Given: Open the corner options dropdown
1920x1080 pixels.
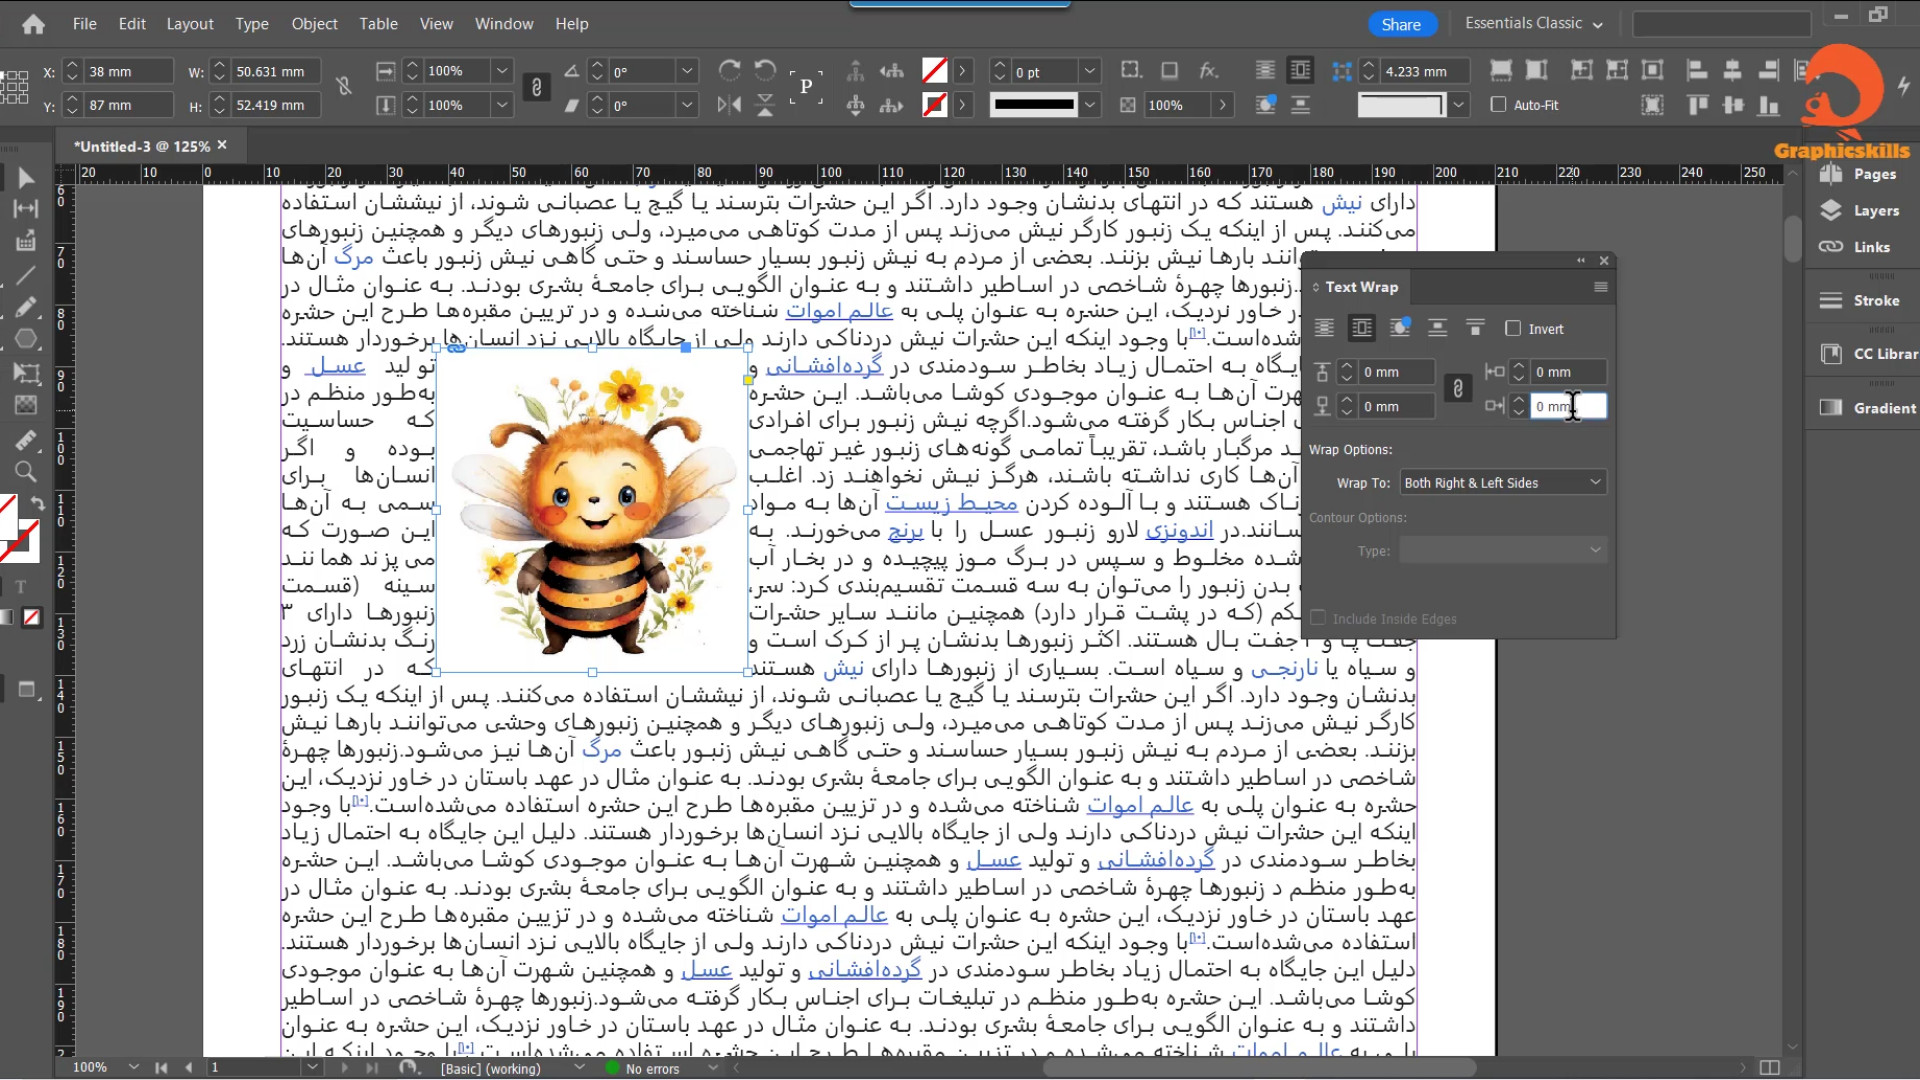Looking at the screenshot, I should 1458,105.
